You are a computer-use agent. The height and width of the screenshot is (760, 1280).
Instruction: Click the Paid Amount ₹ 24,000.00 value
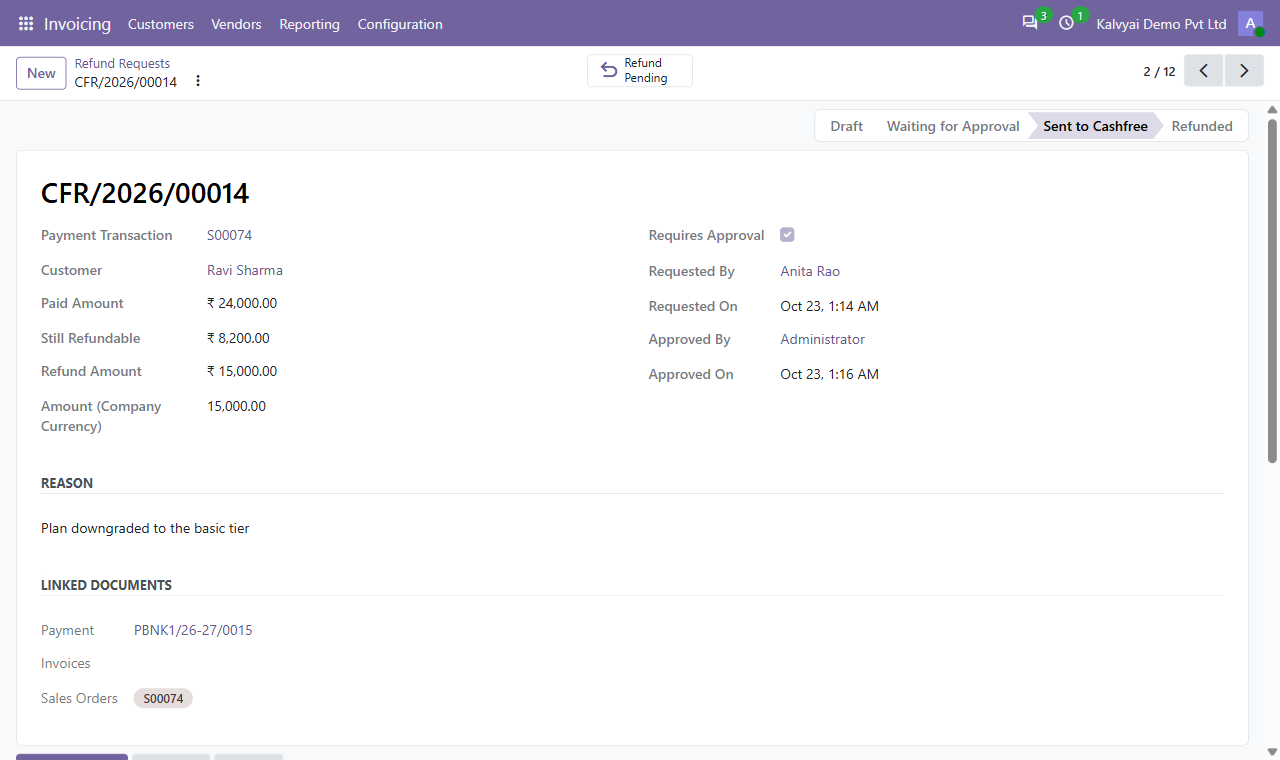pos(242,303)
